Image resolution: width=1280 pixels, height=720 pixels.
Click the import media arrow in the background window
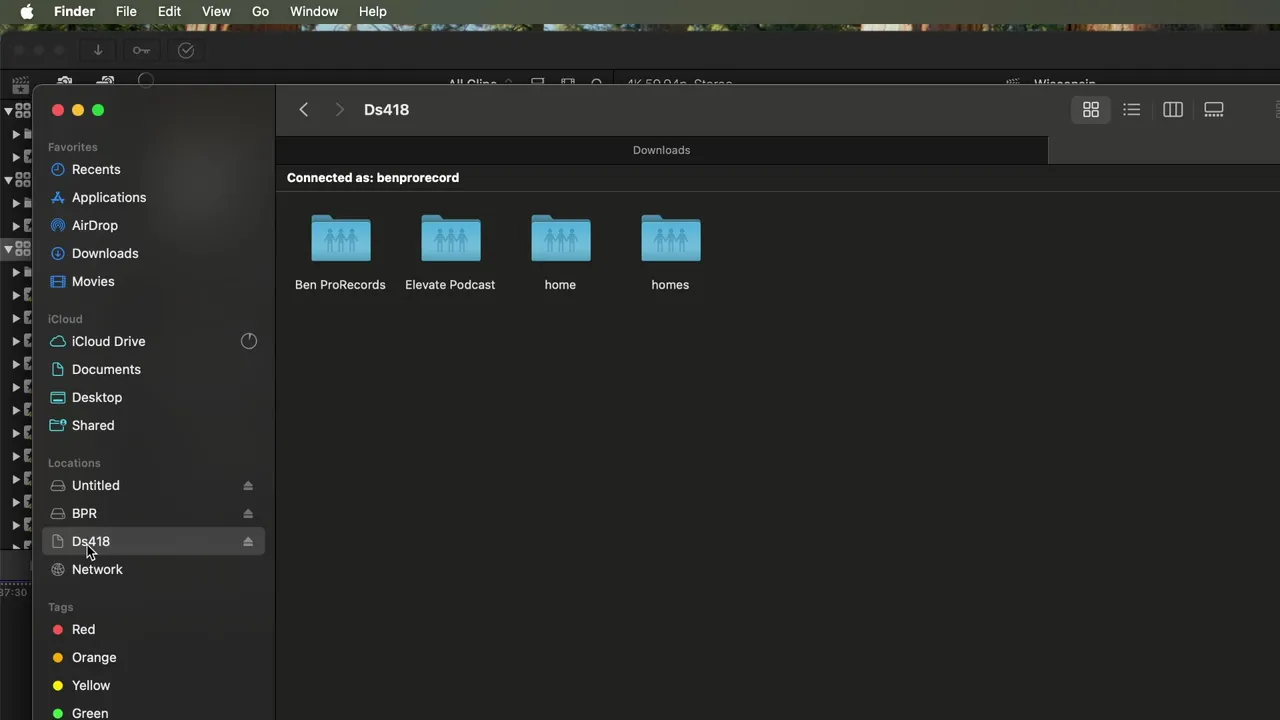98,50
